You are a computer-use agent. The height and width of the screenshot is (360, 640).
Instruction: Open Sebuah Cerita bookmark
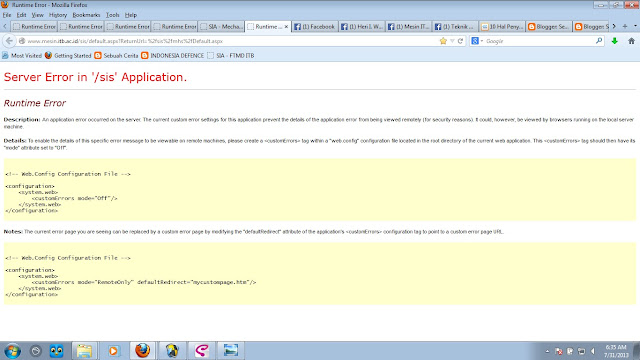point(116,56)
